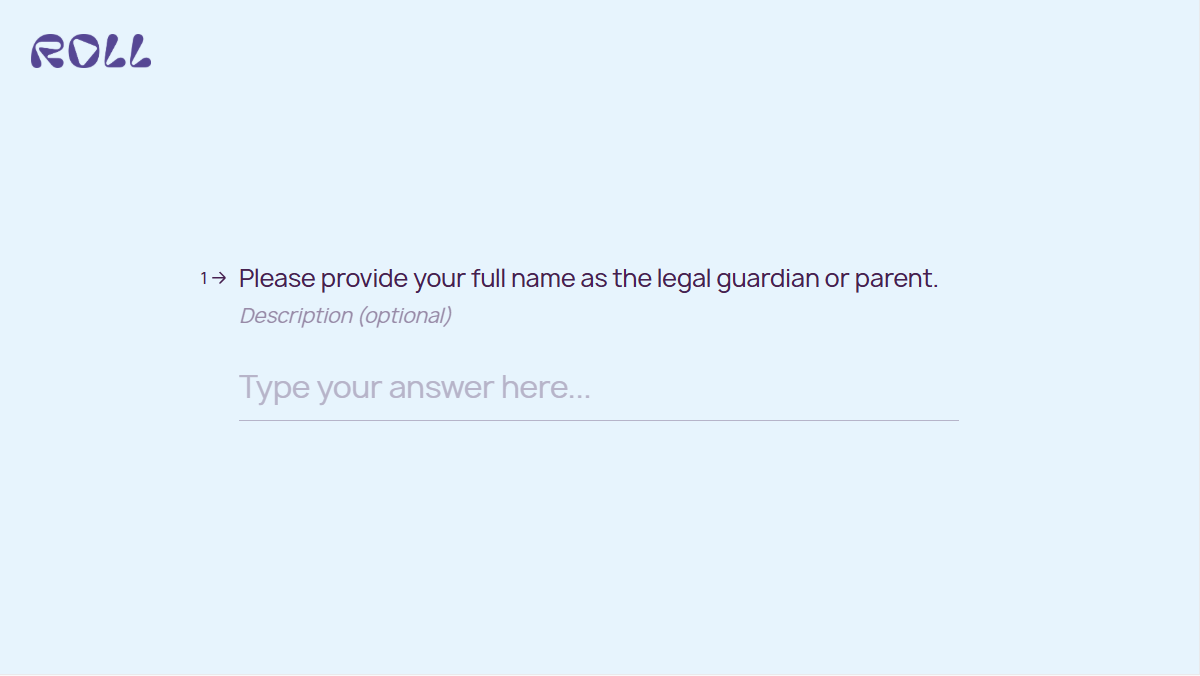The image size is (1200, 676).
Task: Click the right-arrow glyph before the question
Action: coord(220,278)
